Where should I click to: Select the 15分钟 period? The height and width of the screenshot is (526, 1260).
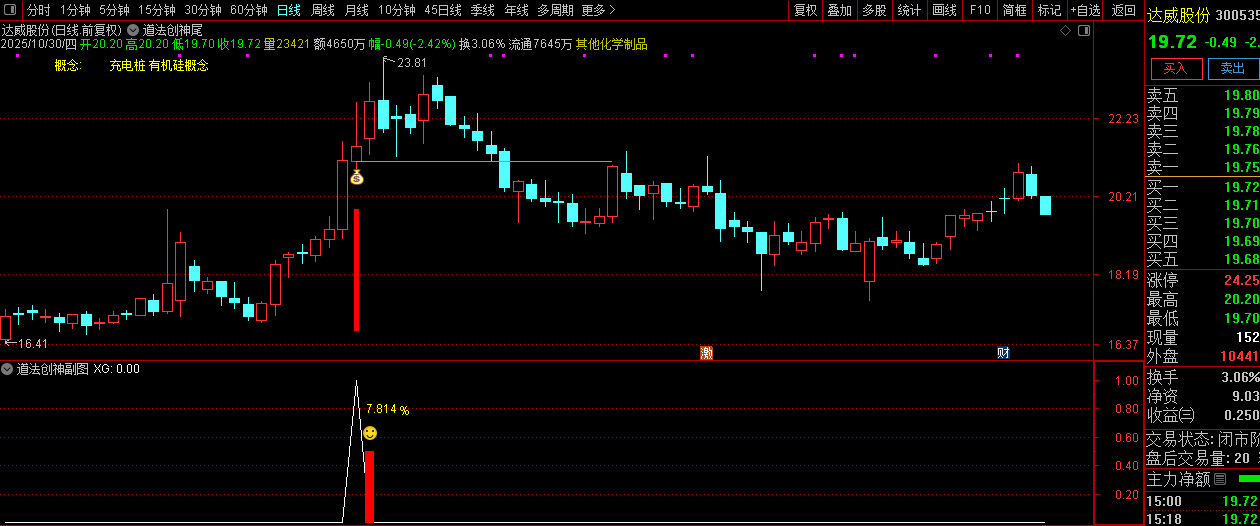156,10
